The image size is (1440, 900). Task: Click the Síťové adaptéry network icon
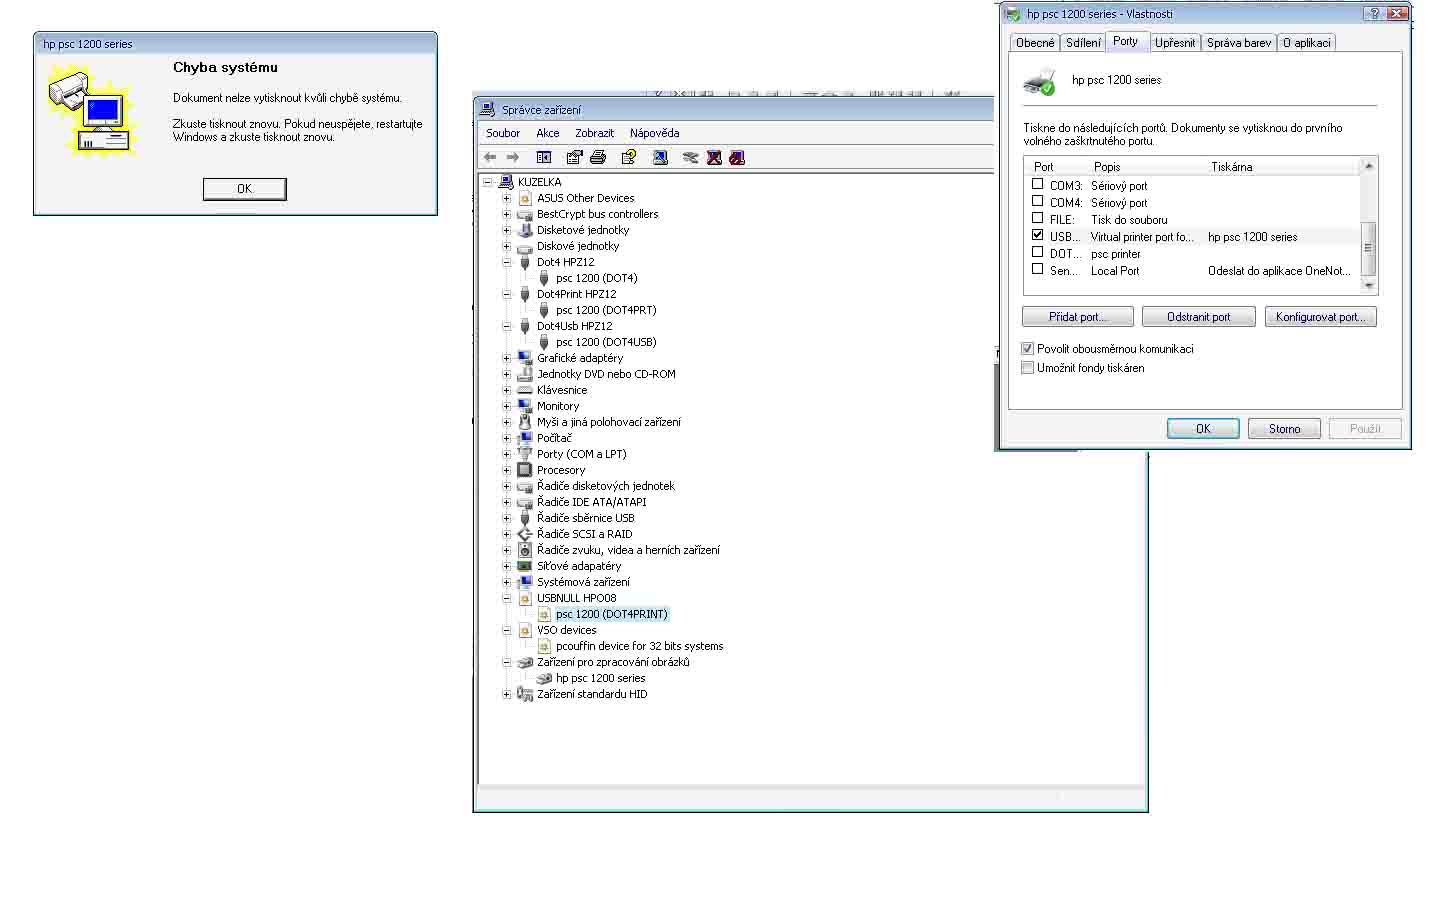[525, 566]
